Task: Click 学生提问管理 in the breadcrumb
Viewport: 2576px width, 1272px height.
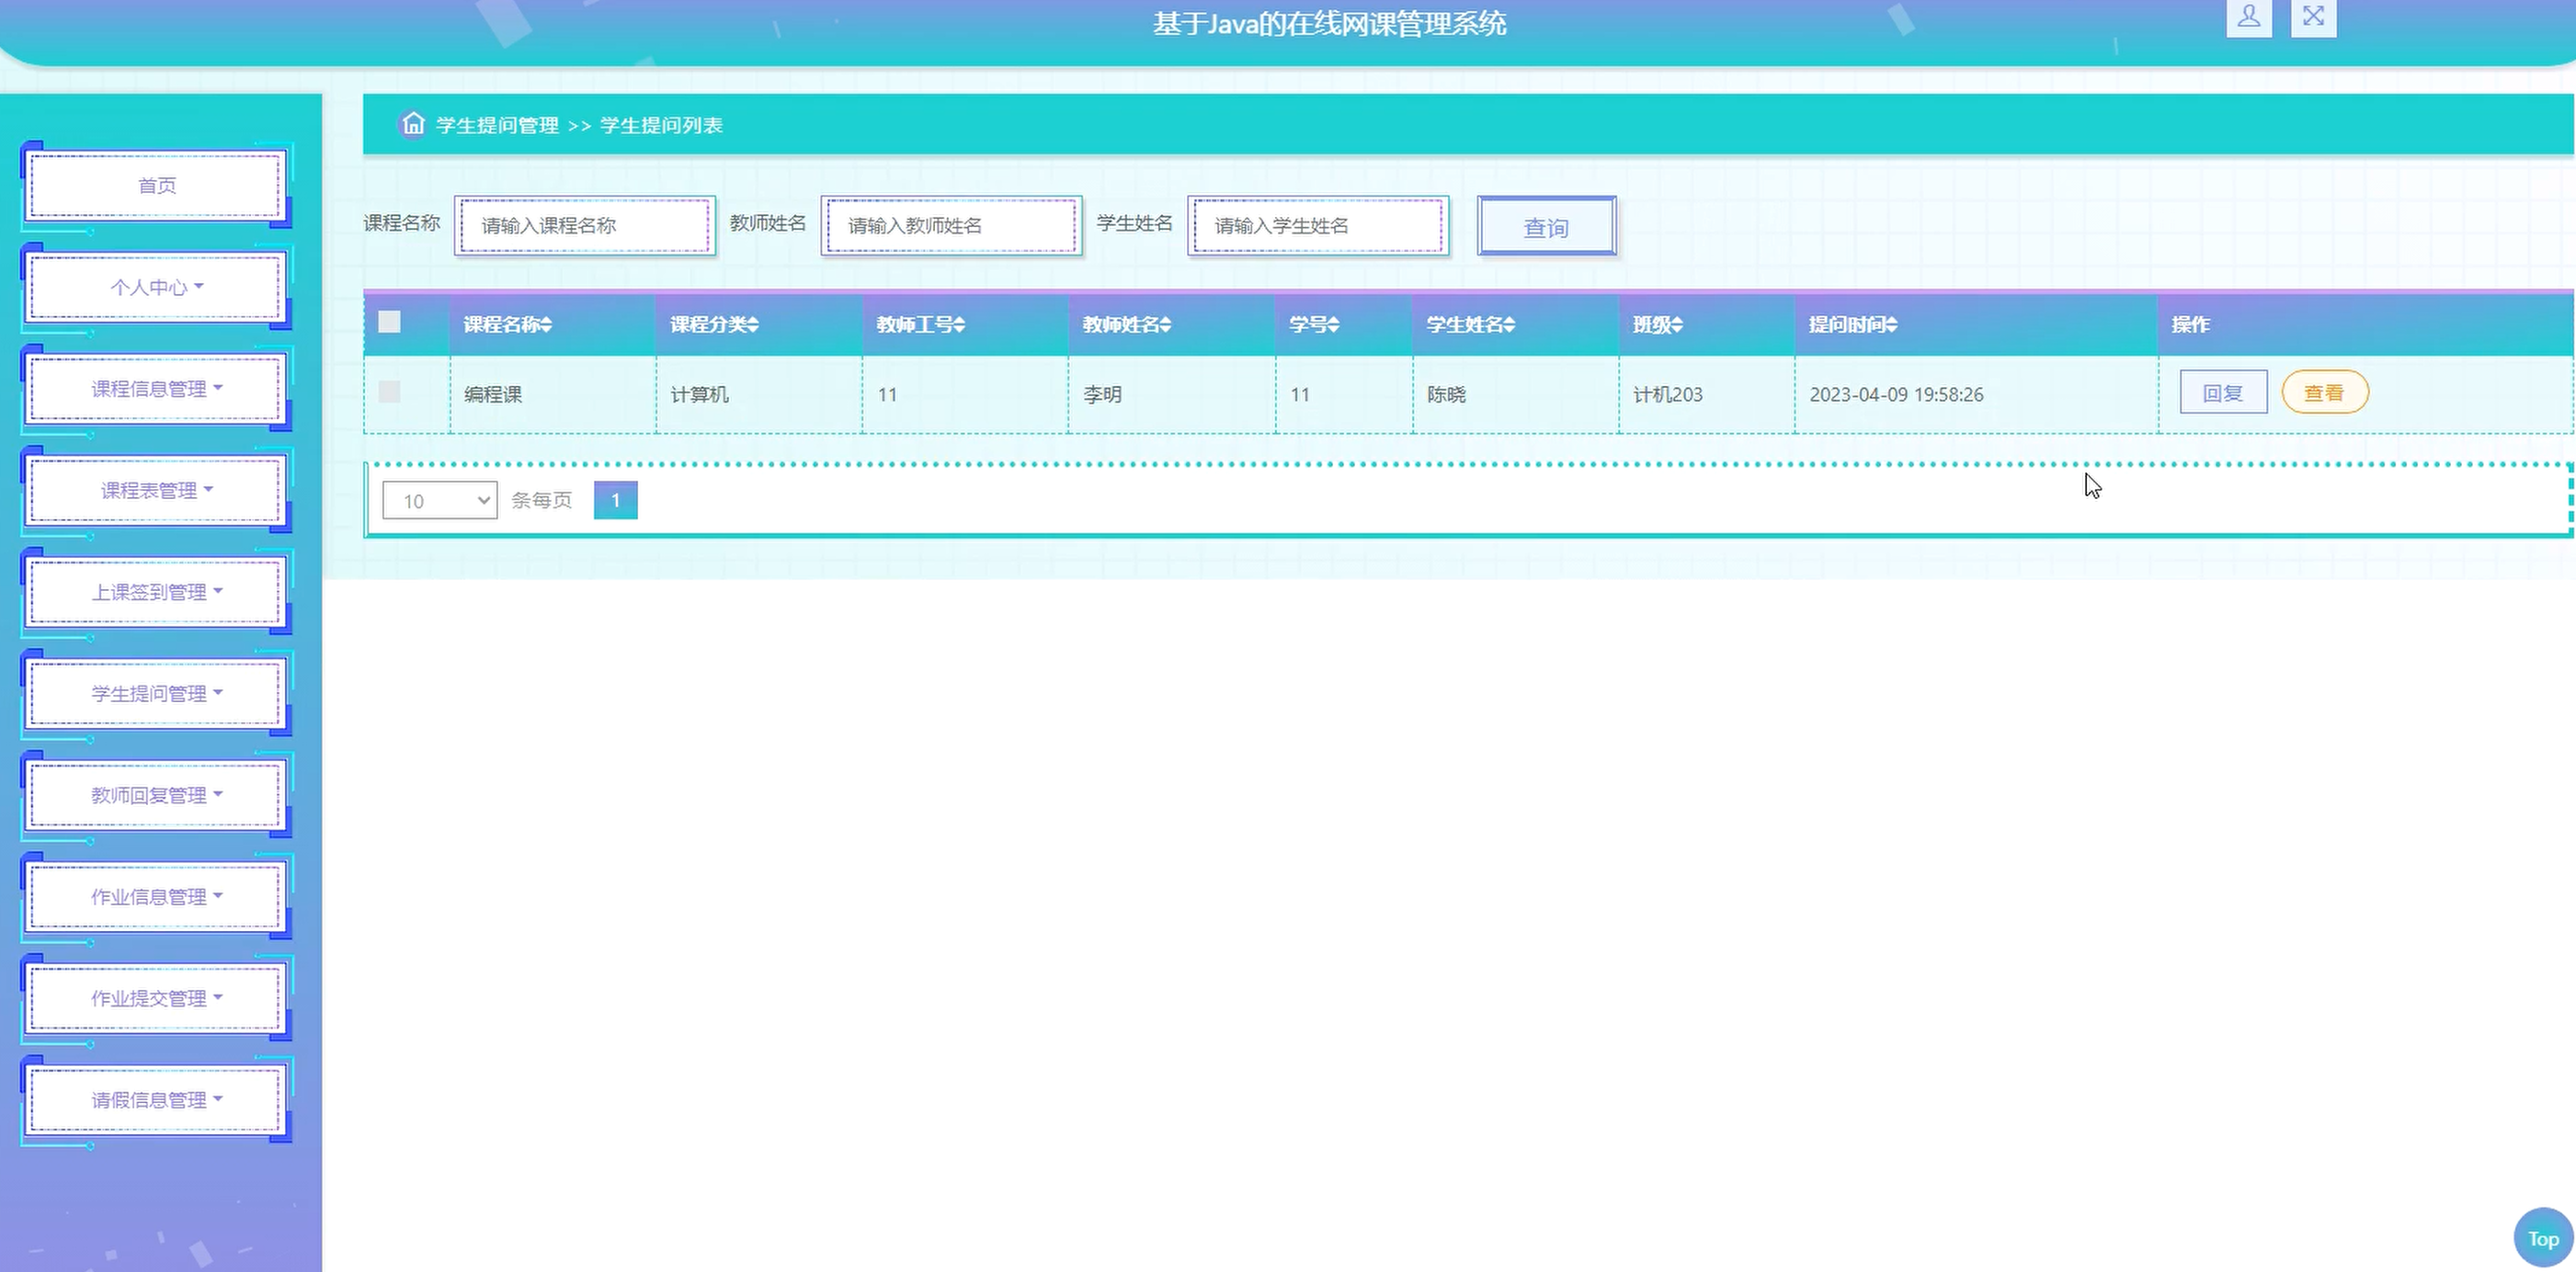Action: click(x=497, y=125)
